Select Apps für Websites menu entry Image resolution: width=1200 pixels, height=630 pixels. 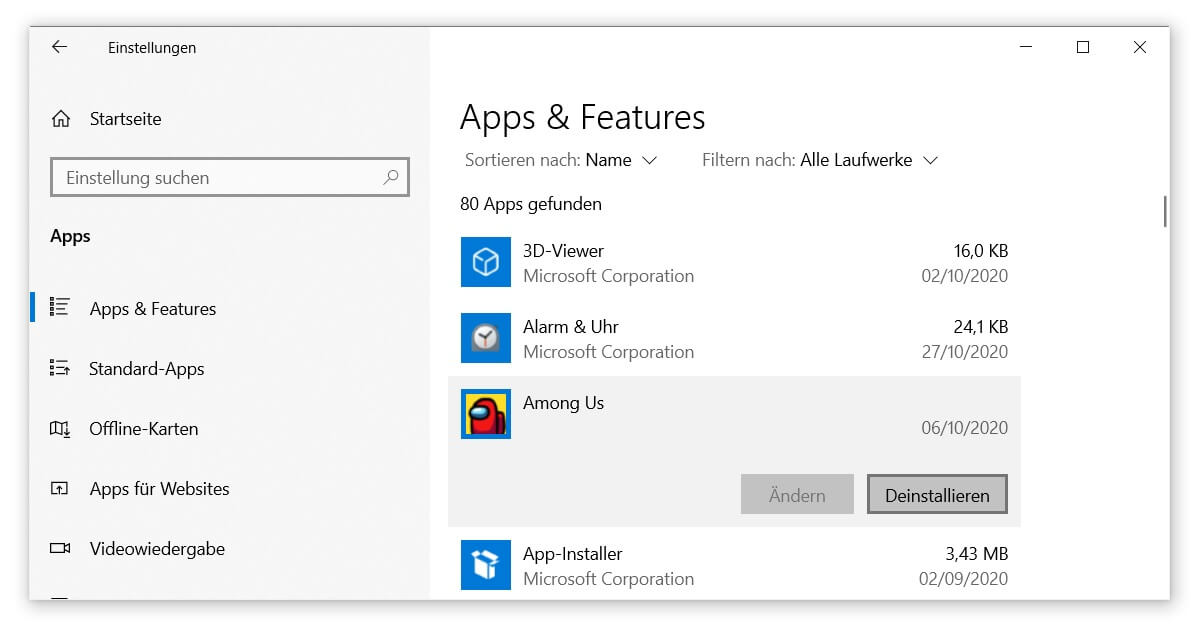pyautogui.click(x=159, y=489)
